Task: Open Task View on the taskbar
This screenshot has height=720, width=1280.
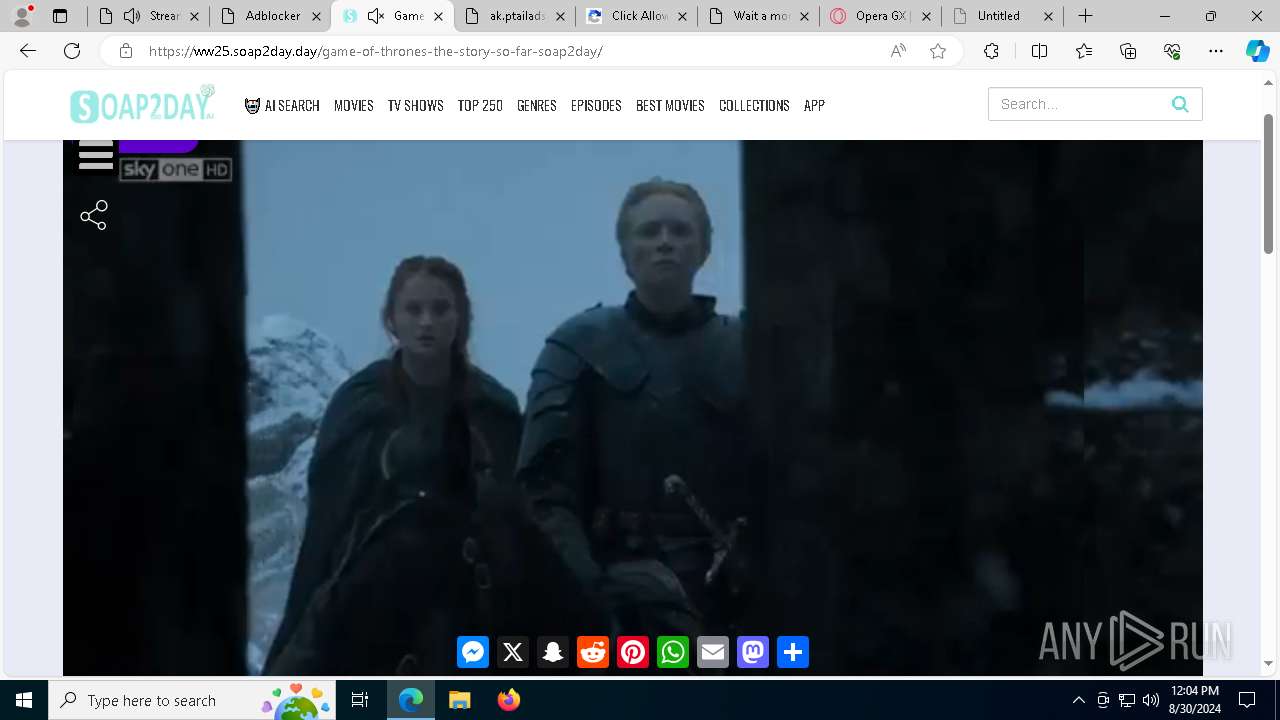Action: tap(360, 700)
